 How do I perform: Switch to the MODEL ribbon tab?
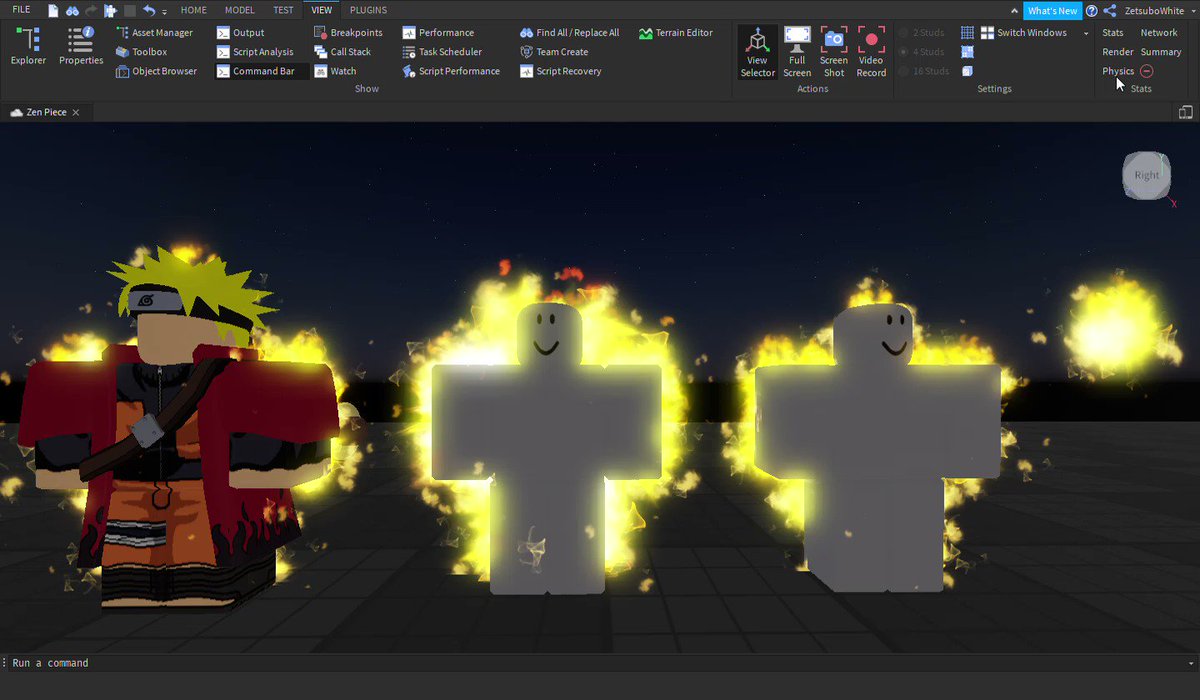(240, 10)
